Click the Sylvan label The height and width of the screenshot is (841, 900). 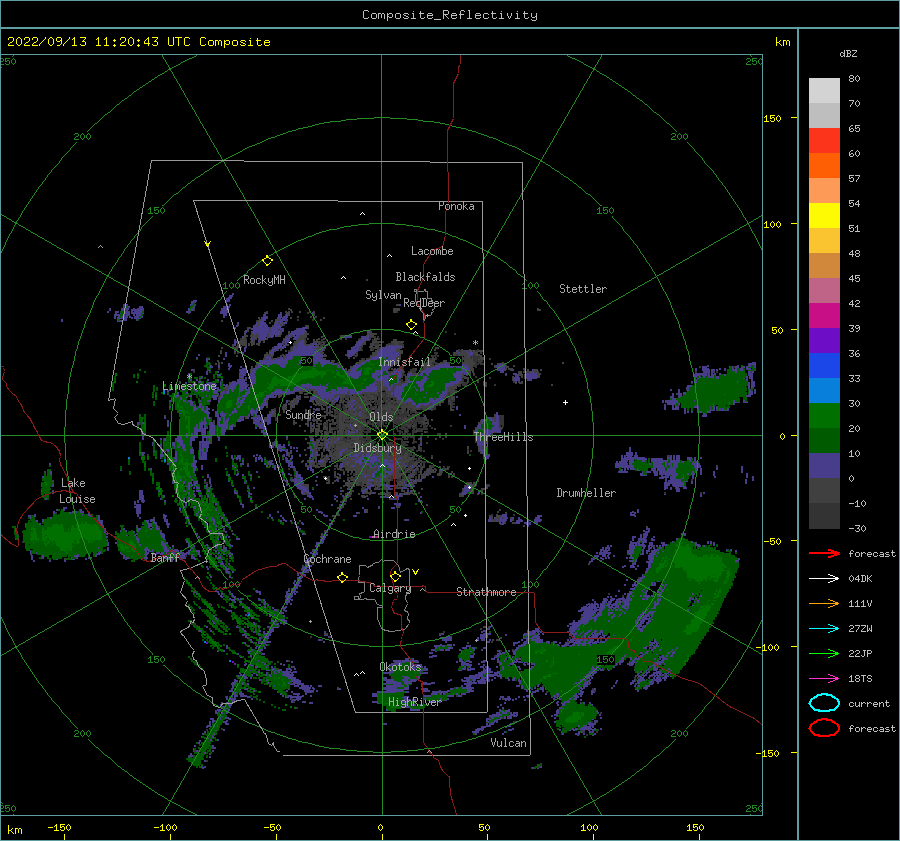(383, 295)
